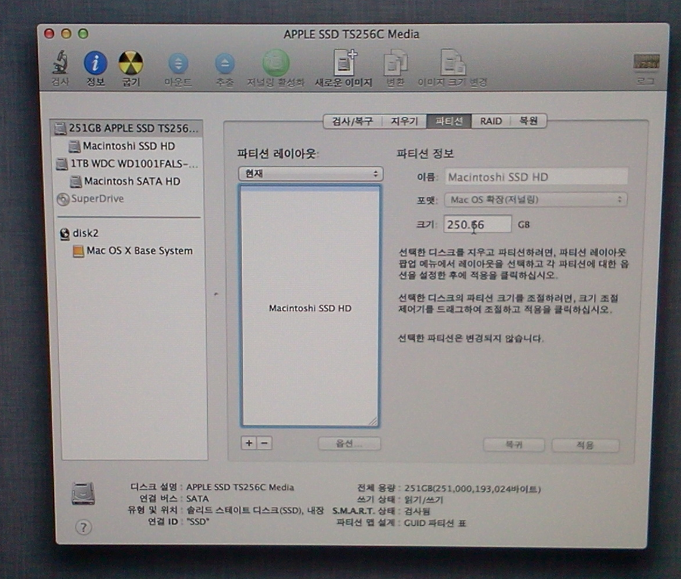Click the 복귀 (Revert) button
The width and height of the screenshot is (681, 579).
point(514,445)
